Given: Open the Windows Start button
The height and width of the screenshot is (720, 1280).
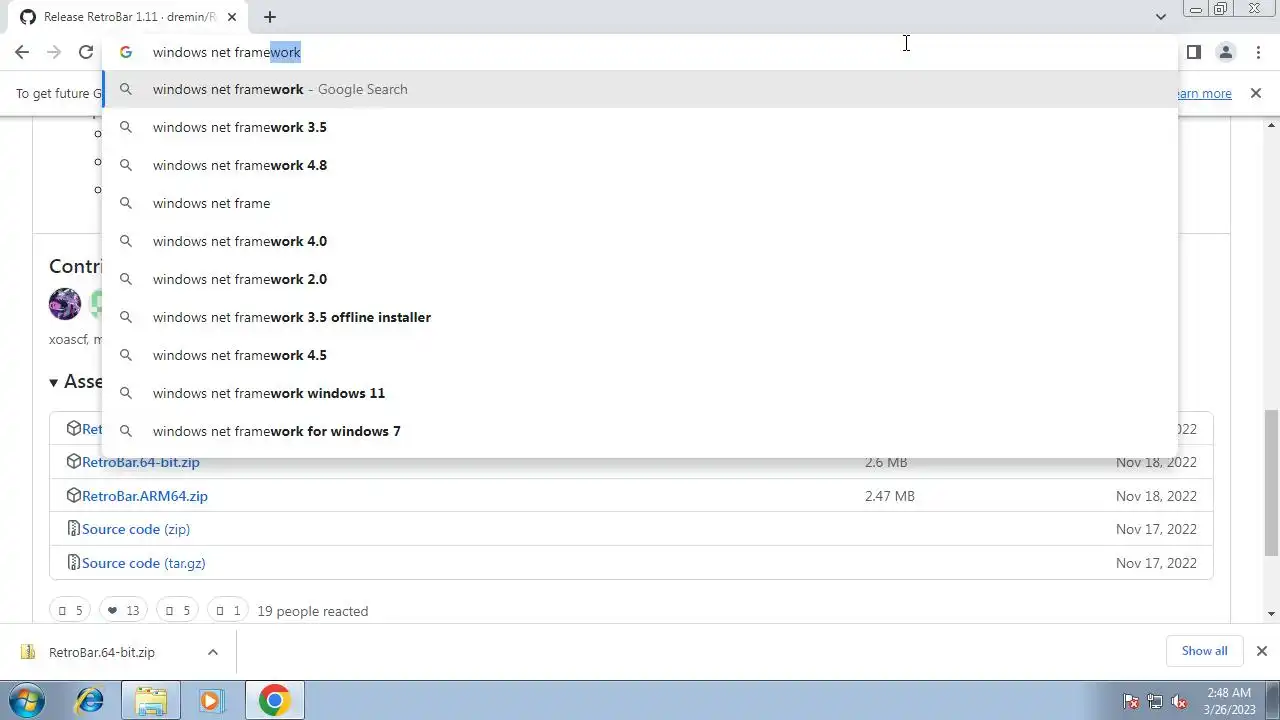Looking at the screenshot, I should pos(25,701).
